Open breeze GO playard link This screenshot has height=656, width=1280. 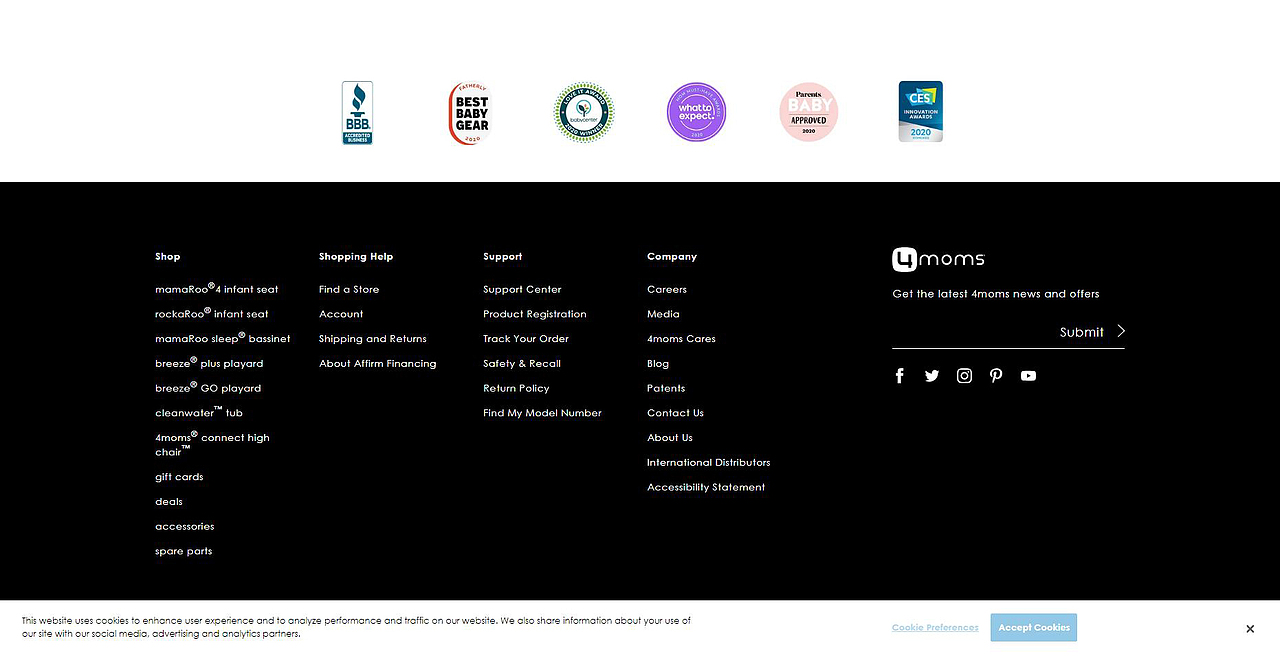coord(208,387)
